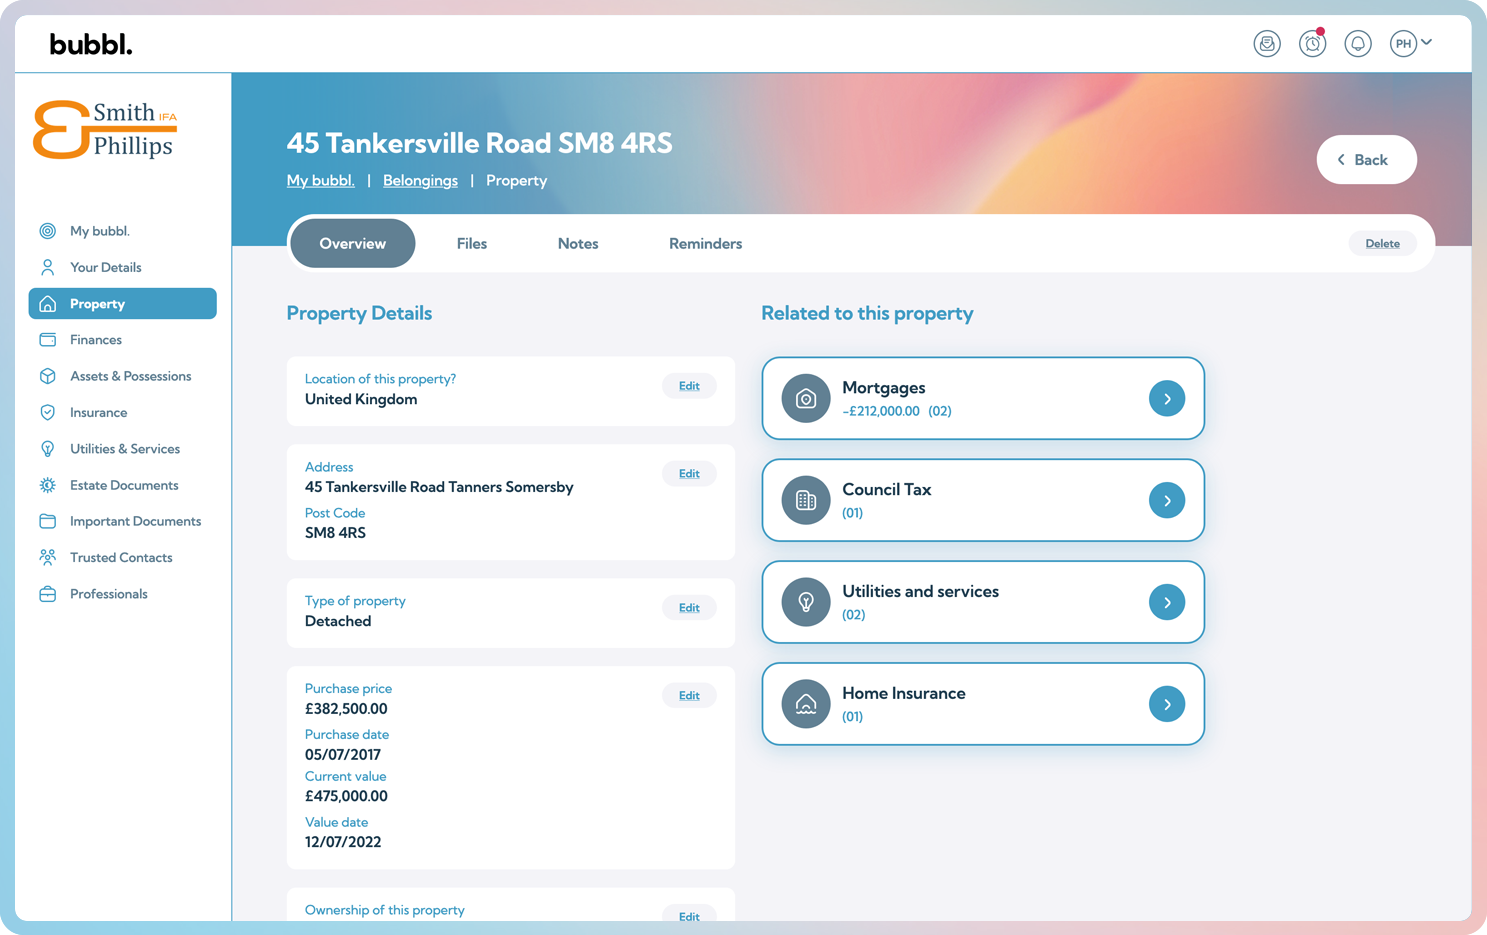Switch to the Files tab
The image size is (1487, 935).
coord(471,244)
